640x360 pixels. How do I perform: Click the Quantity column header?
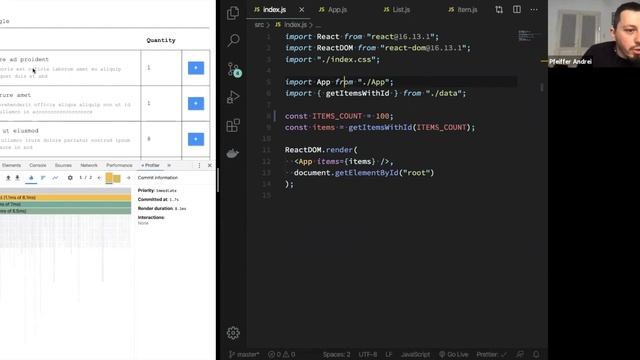tap(161, 40)
